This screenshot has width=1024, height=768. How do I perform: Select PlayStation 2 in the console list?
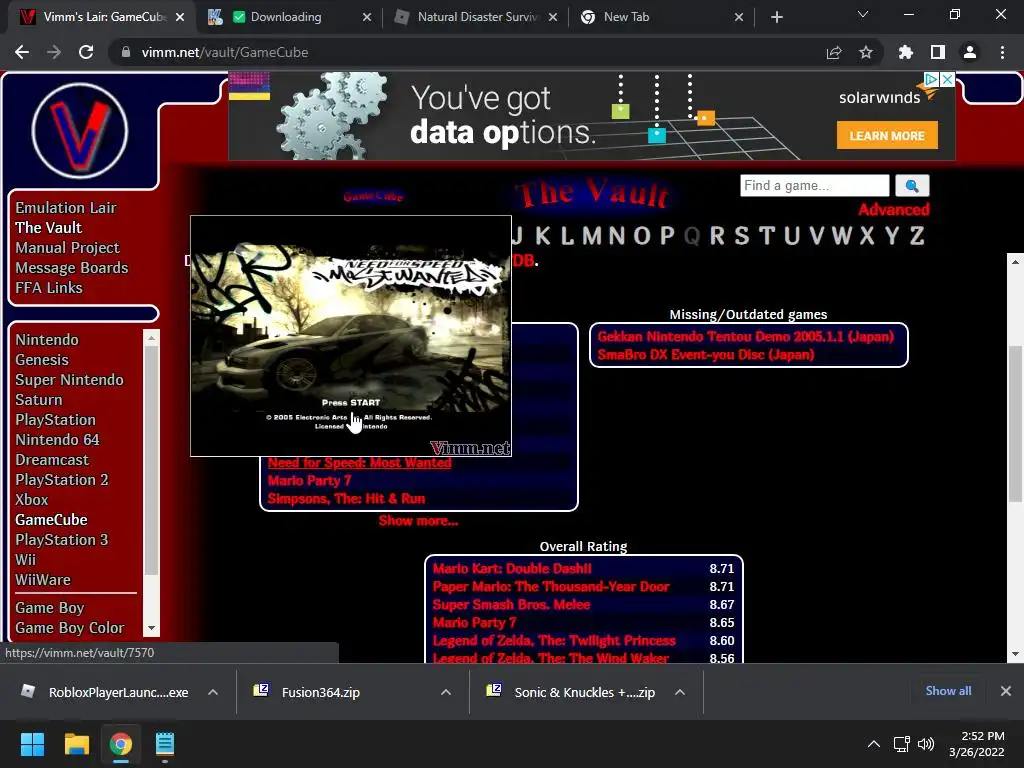click(62, 480)
